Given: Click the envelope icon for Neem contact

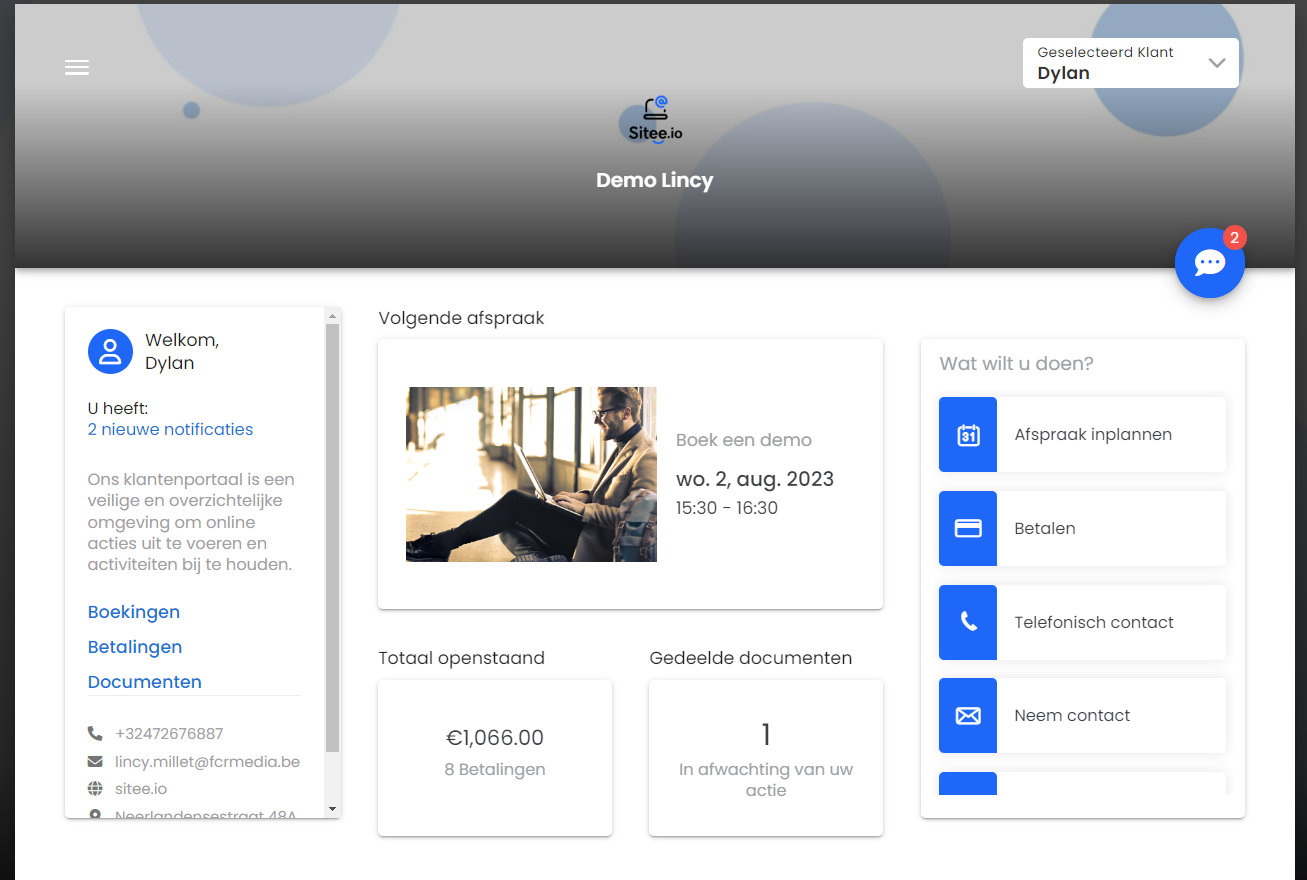Looking at the screenshot, I should click(x=968, y=716).
